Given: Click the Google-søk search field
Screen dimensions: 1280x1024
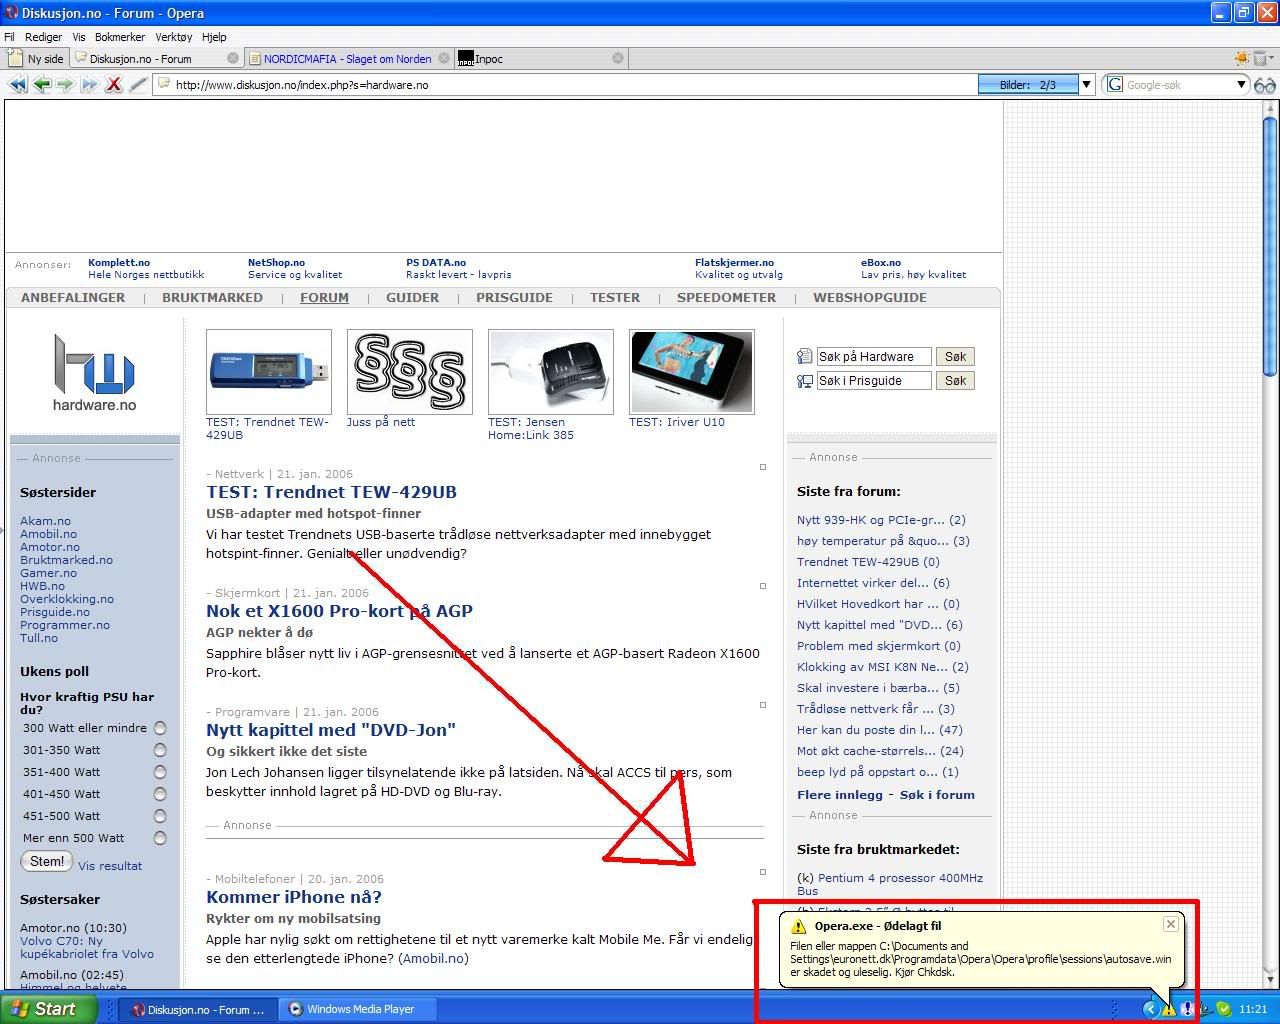Looking at the screenshot, I should click(x=1178, y=85).
